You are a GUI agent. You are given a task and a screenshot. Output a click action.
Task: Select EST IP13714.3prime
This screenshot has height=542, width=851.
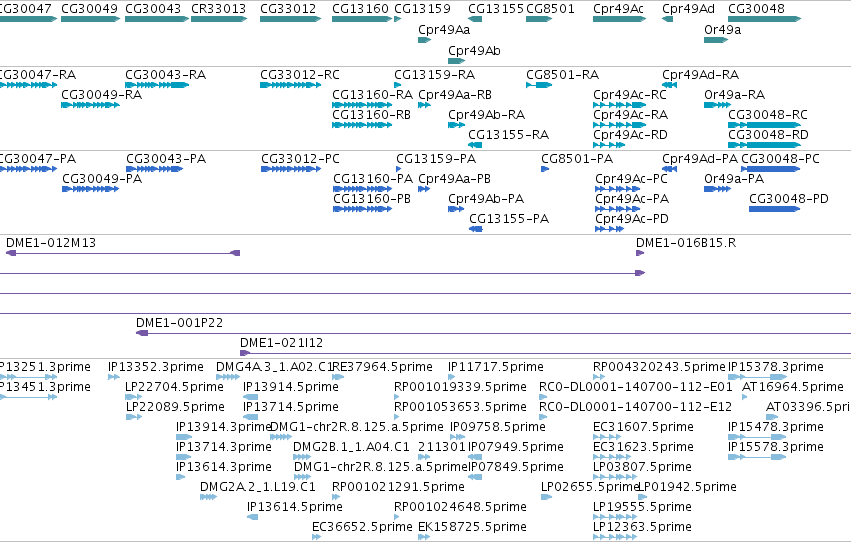183,457
